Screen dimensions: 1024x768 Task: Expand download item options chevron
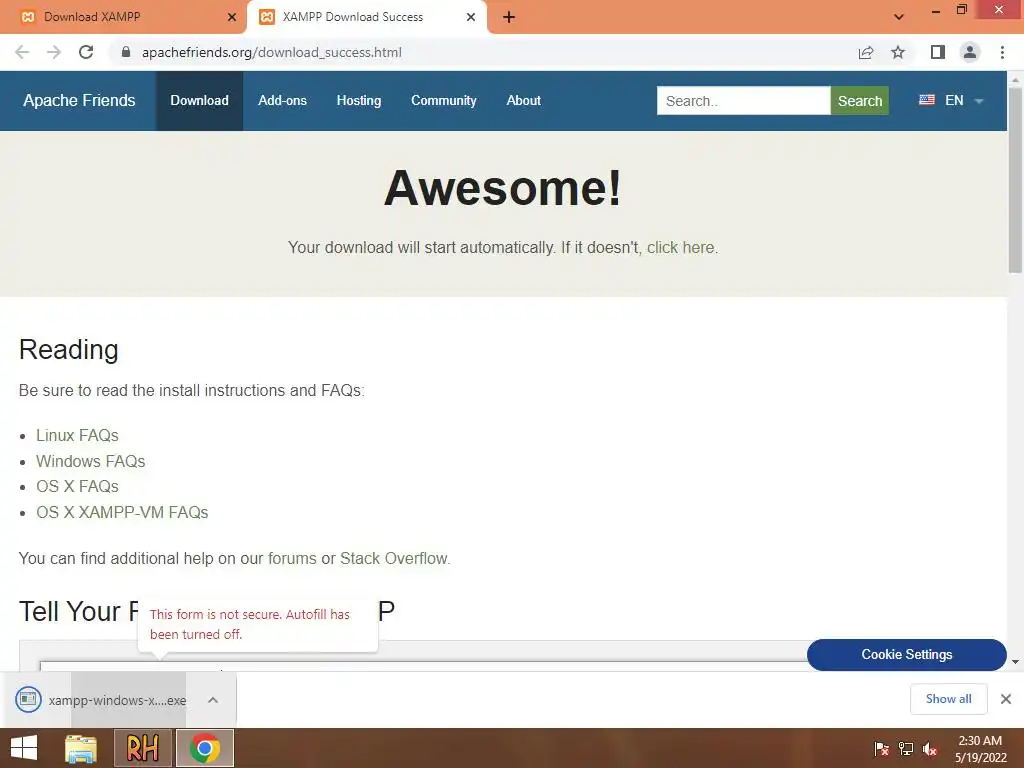point(213,700)
